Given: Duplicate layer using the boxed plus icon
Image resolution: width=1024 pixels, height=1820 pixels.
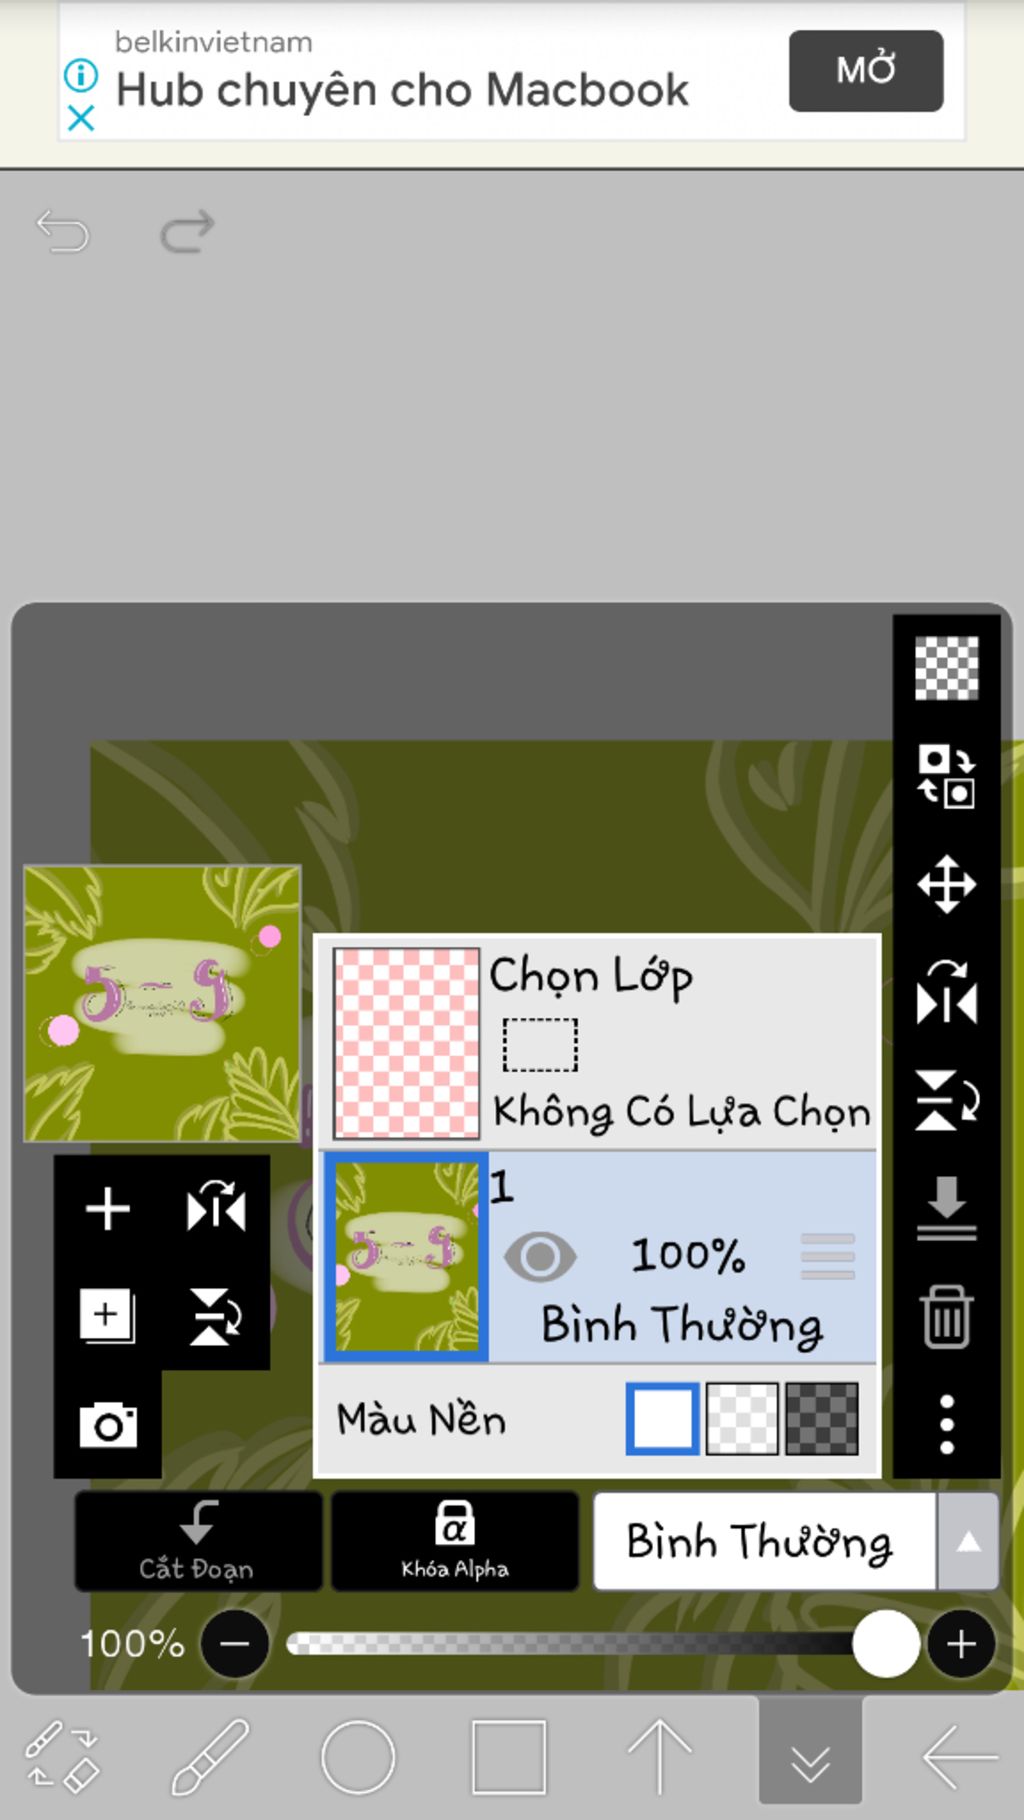Looking at the screenshot, I should pyautogui.click(x=108, y=1315).
